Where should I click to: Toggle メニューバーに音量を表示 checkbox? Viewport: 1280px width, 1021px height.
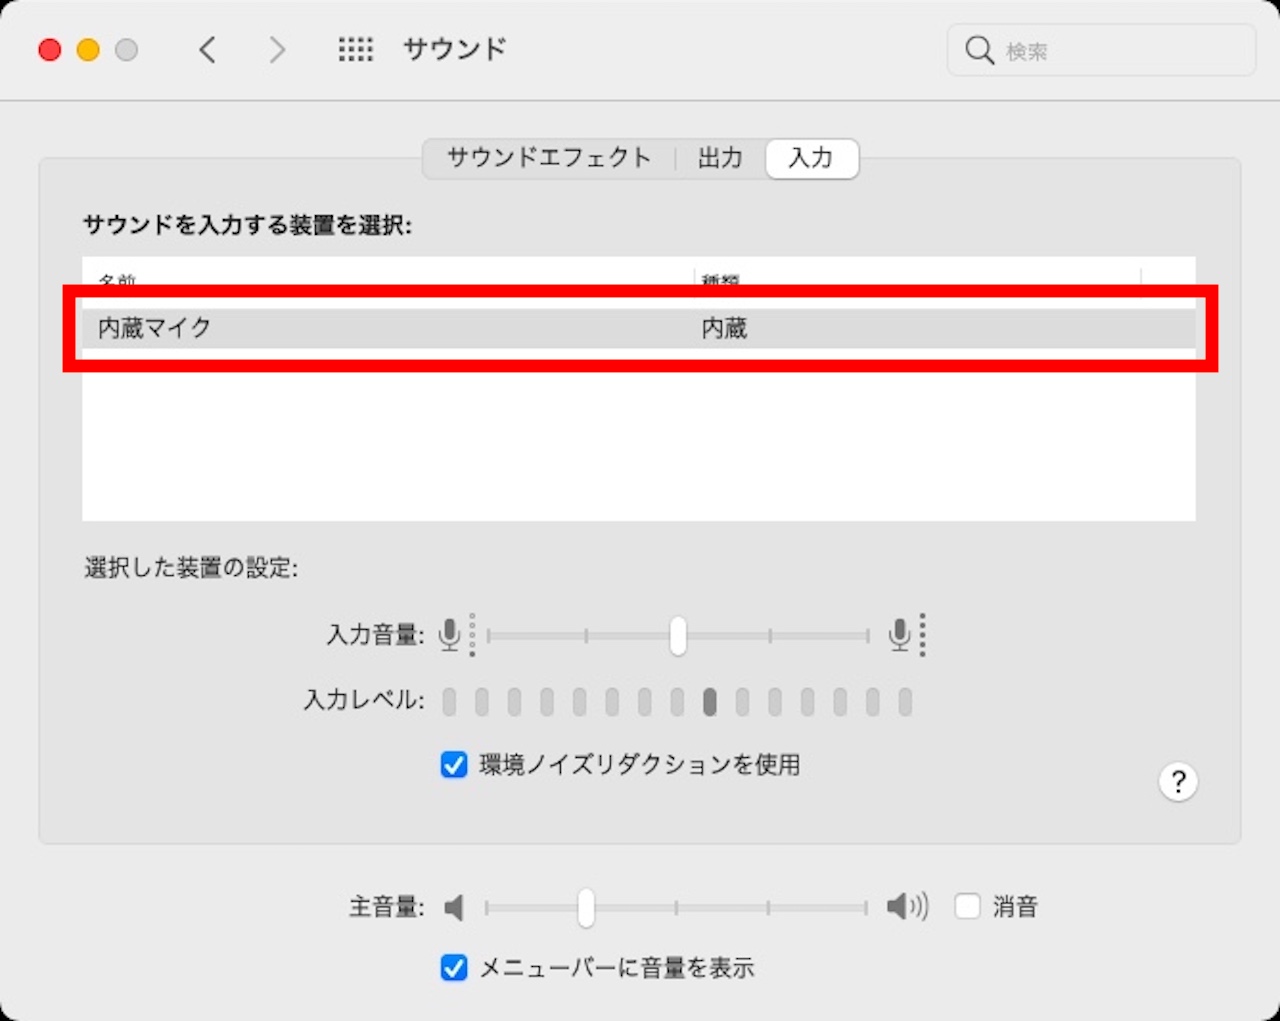click(454, 967)
